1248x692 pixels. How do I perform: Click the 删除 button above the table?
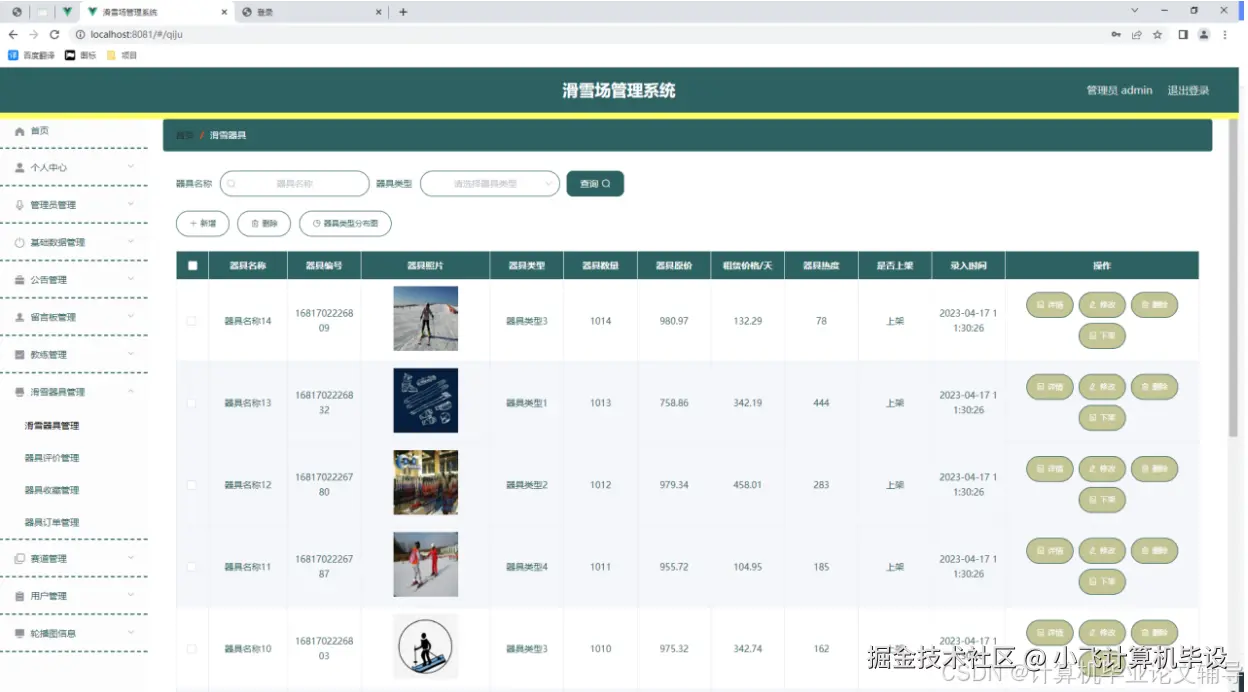click(x=264, y=224)
